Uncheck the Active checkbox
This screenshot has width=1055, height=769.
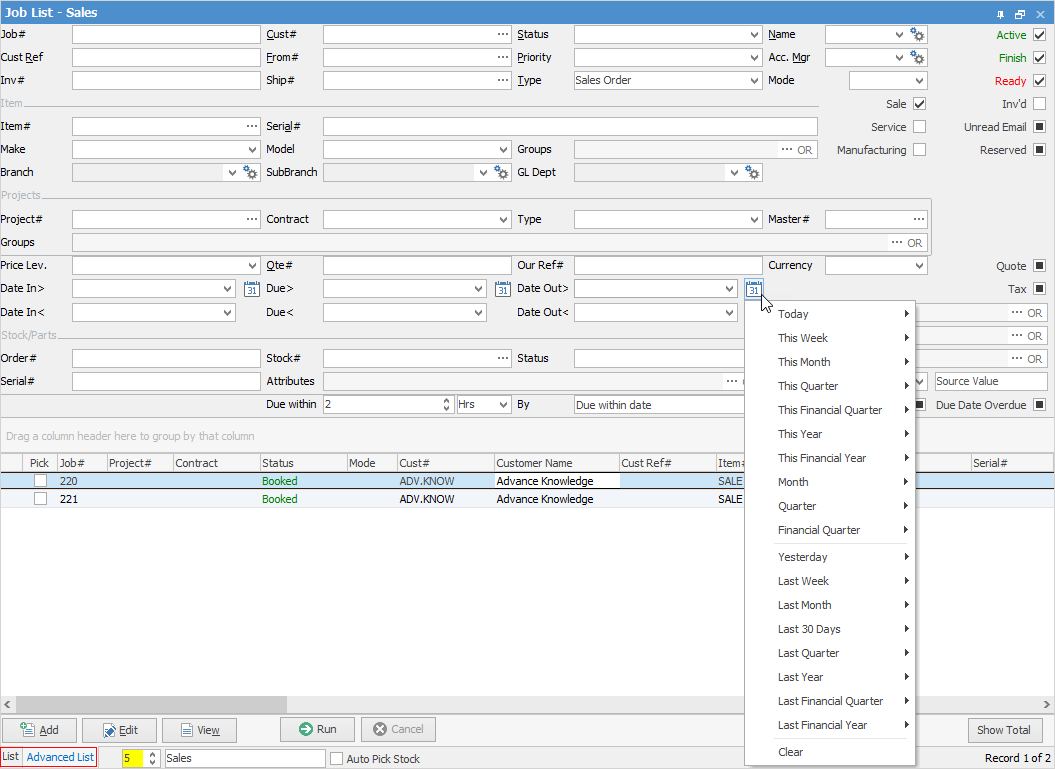pyautogui.click(x=1040, y=35)
